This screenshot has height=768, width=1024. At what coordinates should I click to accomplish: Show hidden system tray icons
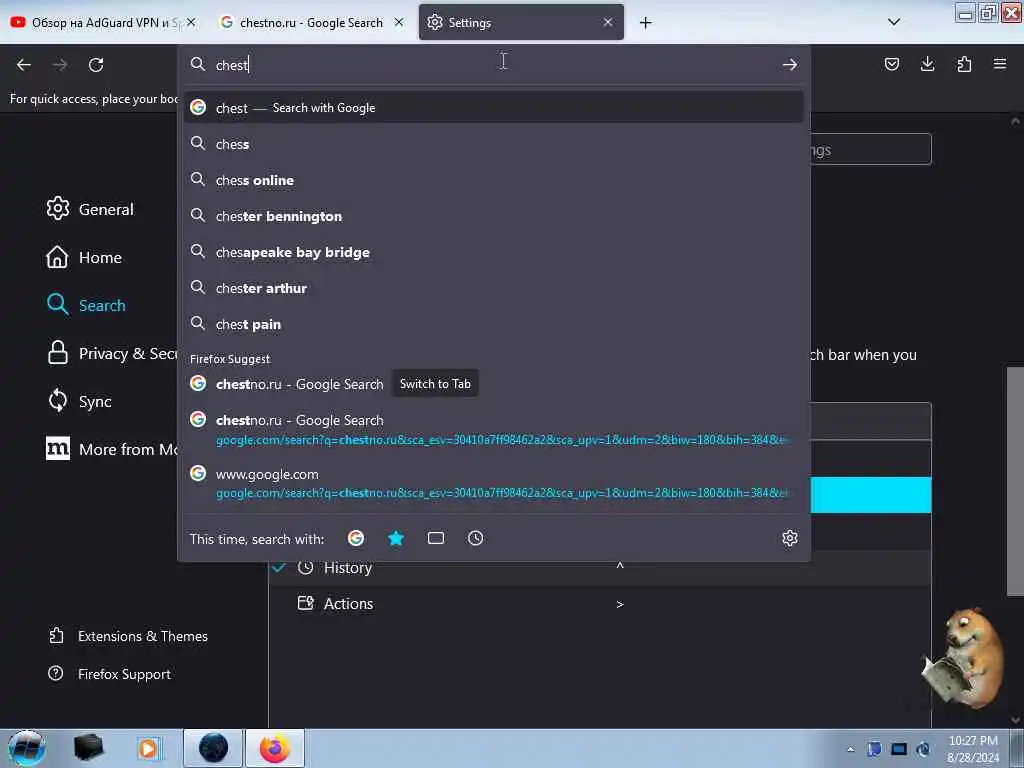(850, 749)
